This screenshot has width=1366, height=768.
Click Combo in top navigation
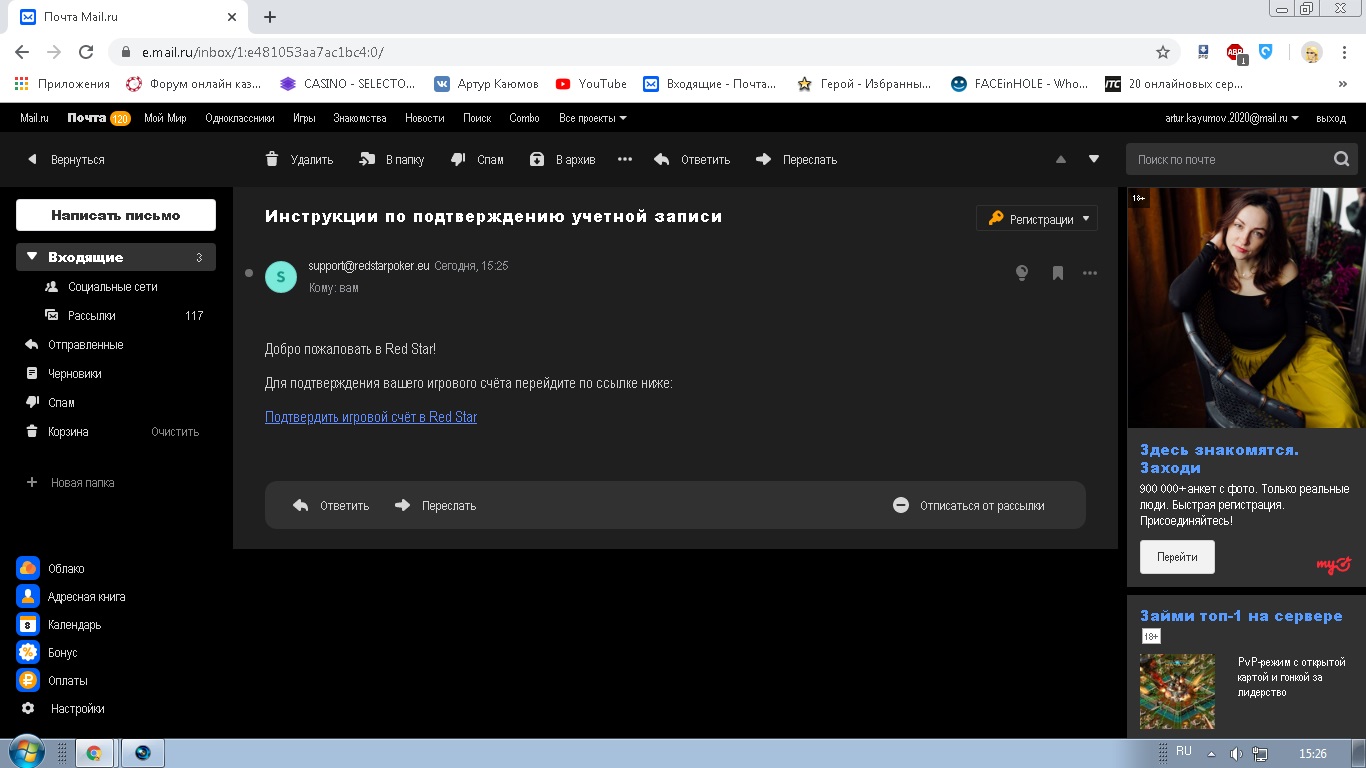(524, 118)
